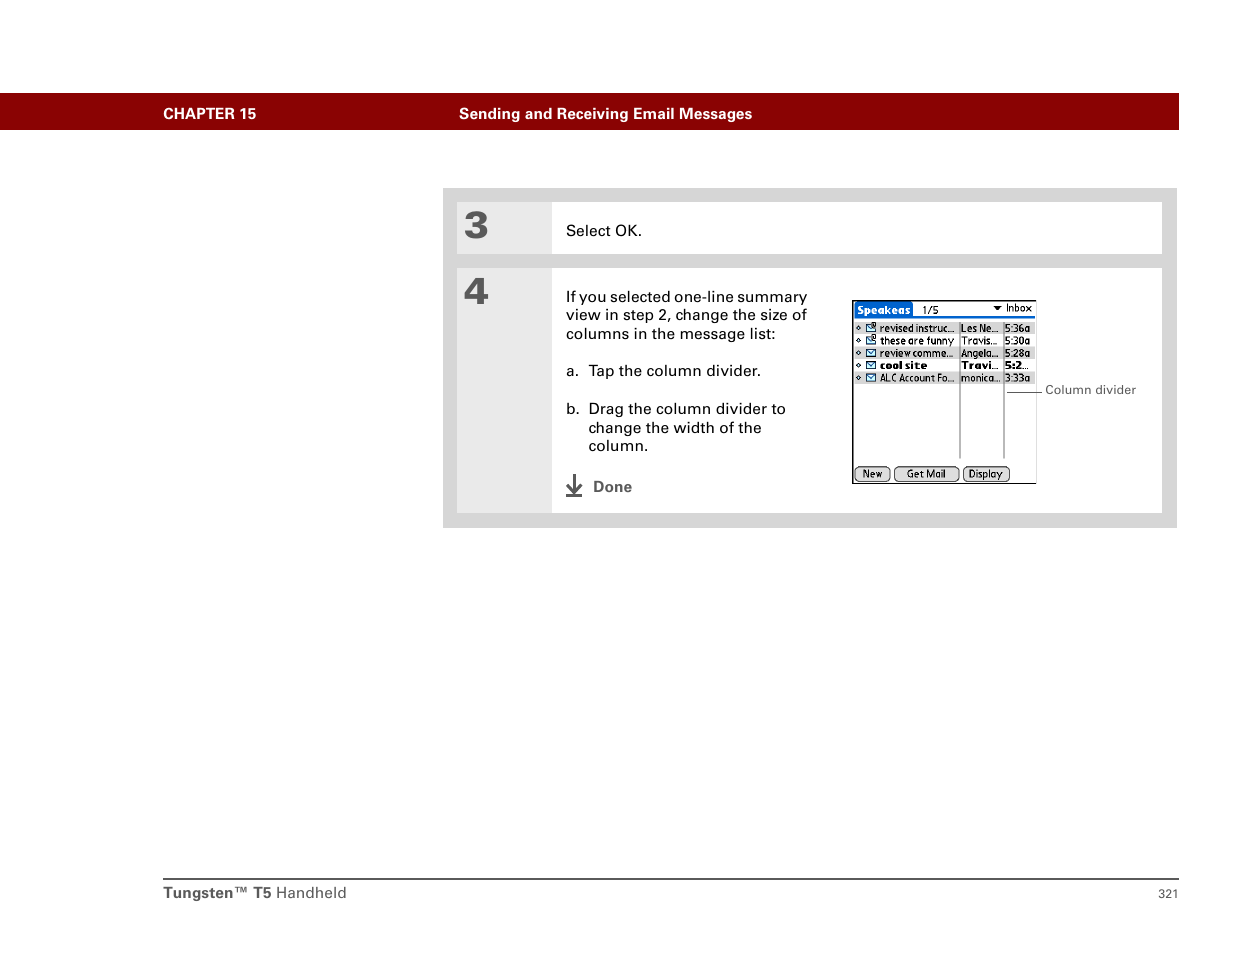
Task: Click sender "Travis..." on the "these are funny" row
Action: tap(980, 341)
